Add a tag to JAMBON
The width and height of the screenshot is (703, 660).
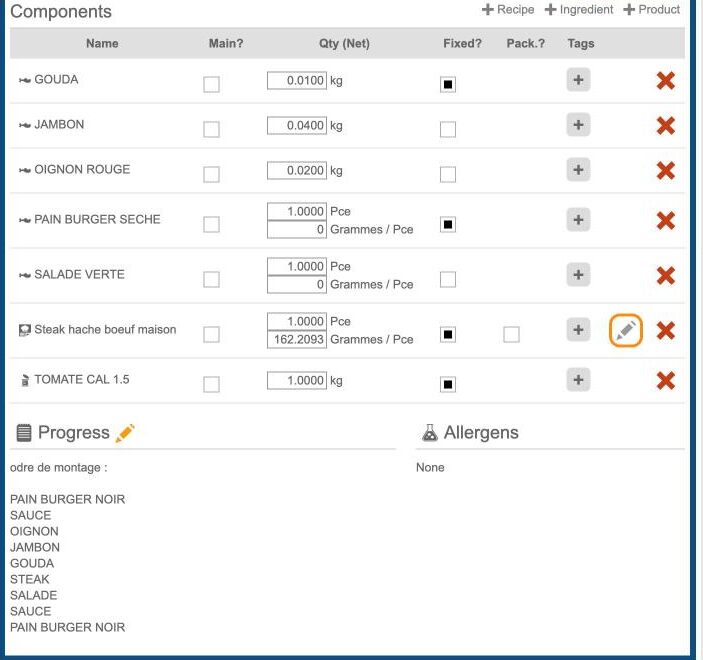(x=578, y=125)
